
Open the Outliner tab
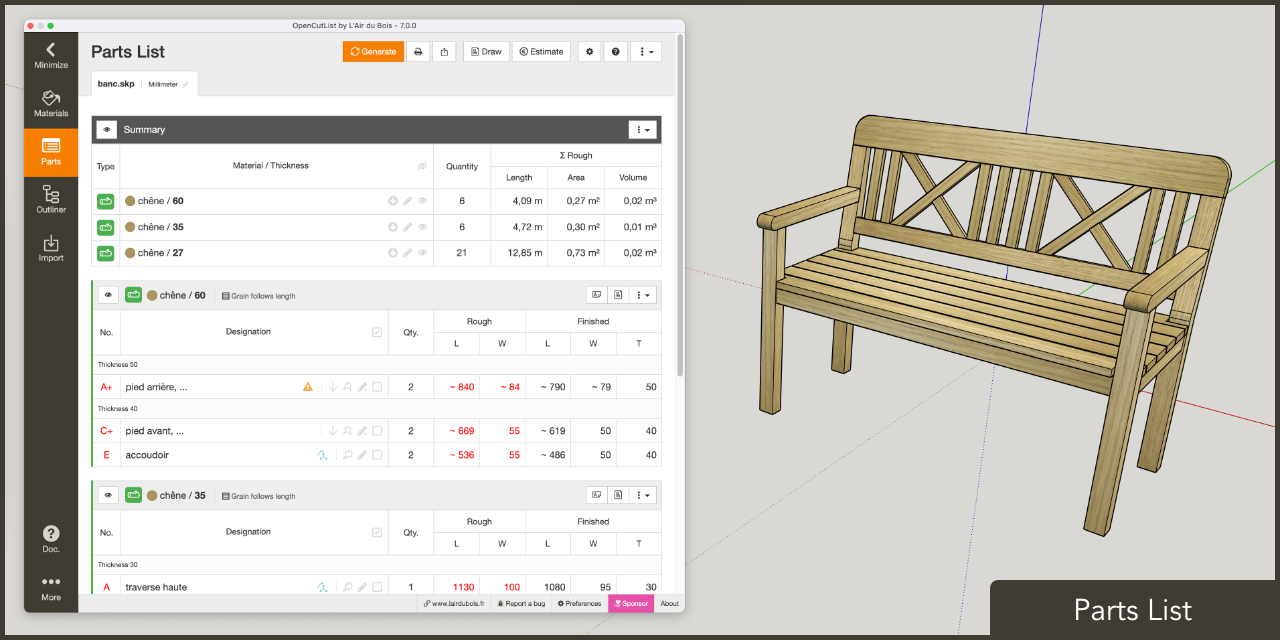51,200
